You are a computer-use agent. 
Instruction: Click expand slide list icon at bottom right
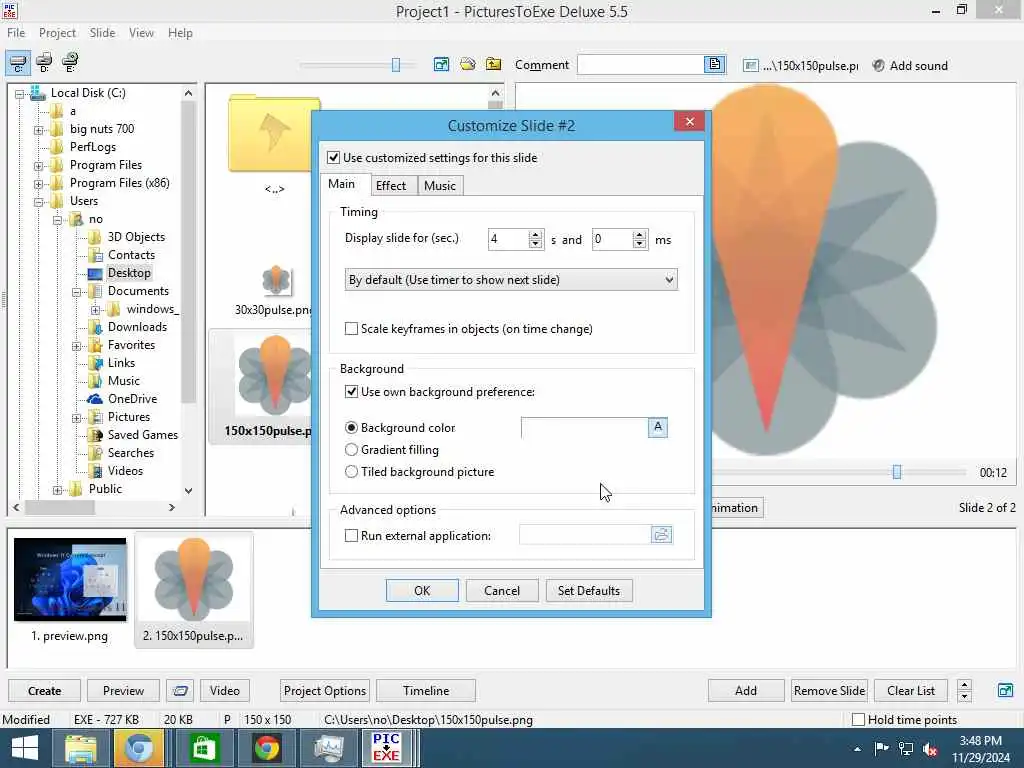(x=1005, y=690)
